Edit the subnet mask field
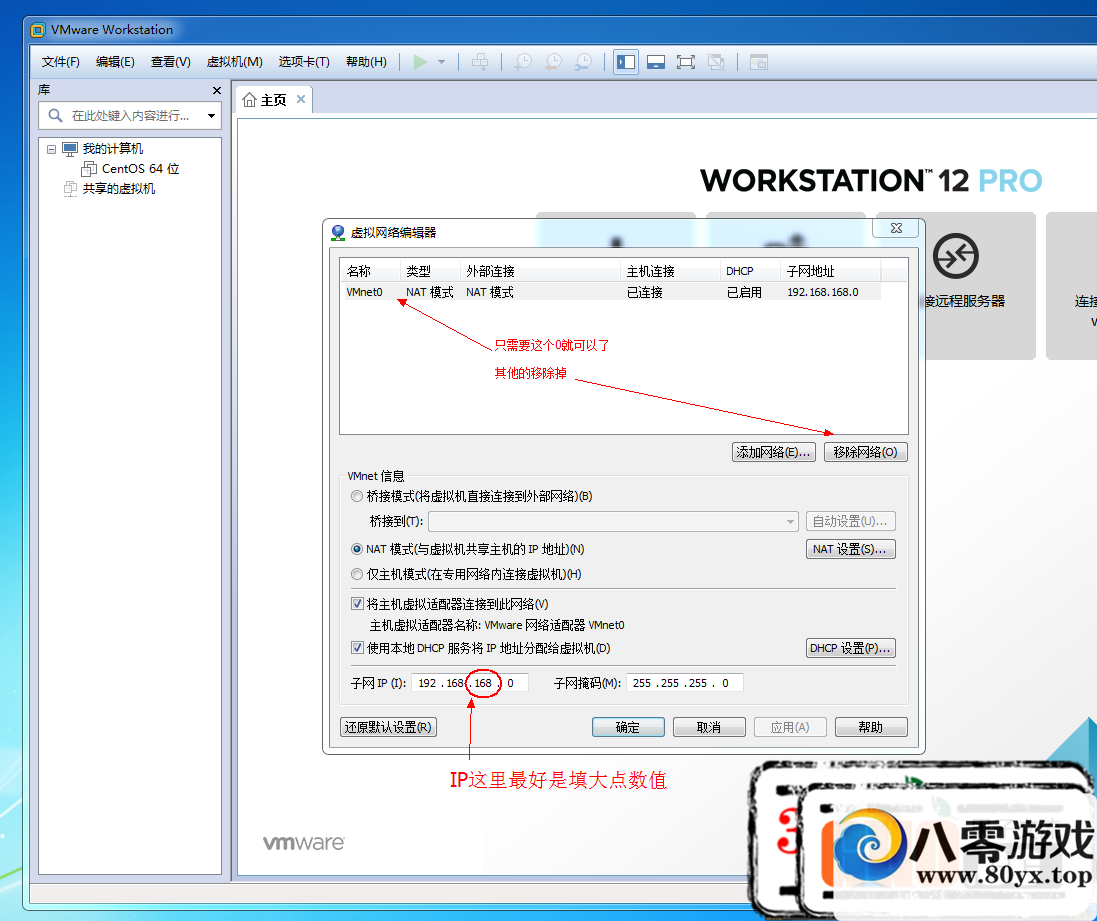 click(685, 682)
